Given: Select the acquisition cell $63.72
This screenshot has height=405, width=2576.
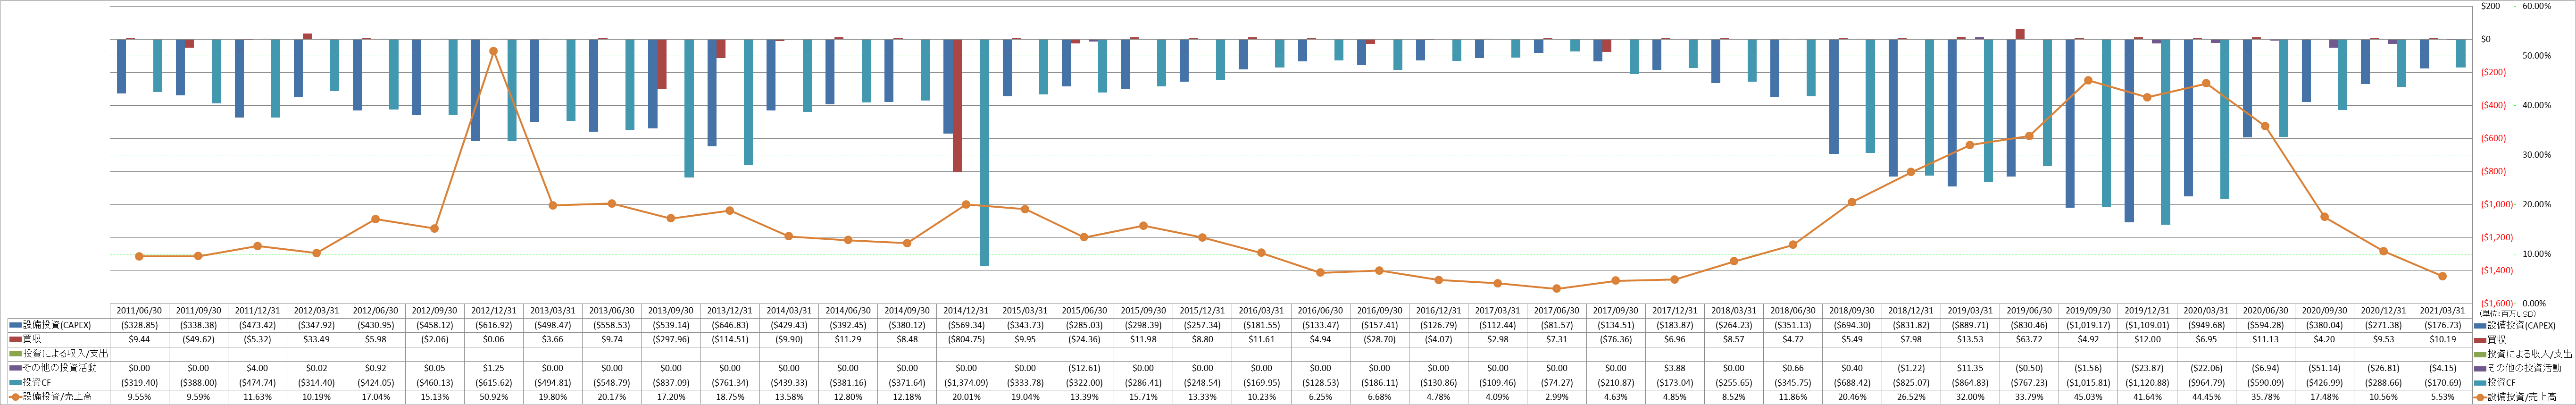Looking at the screenshot, I should click(2029, 339).
